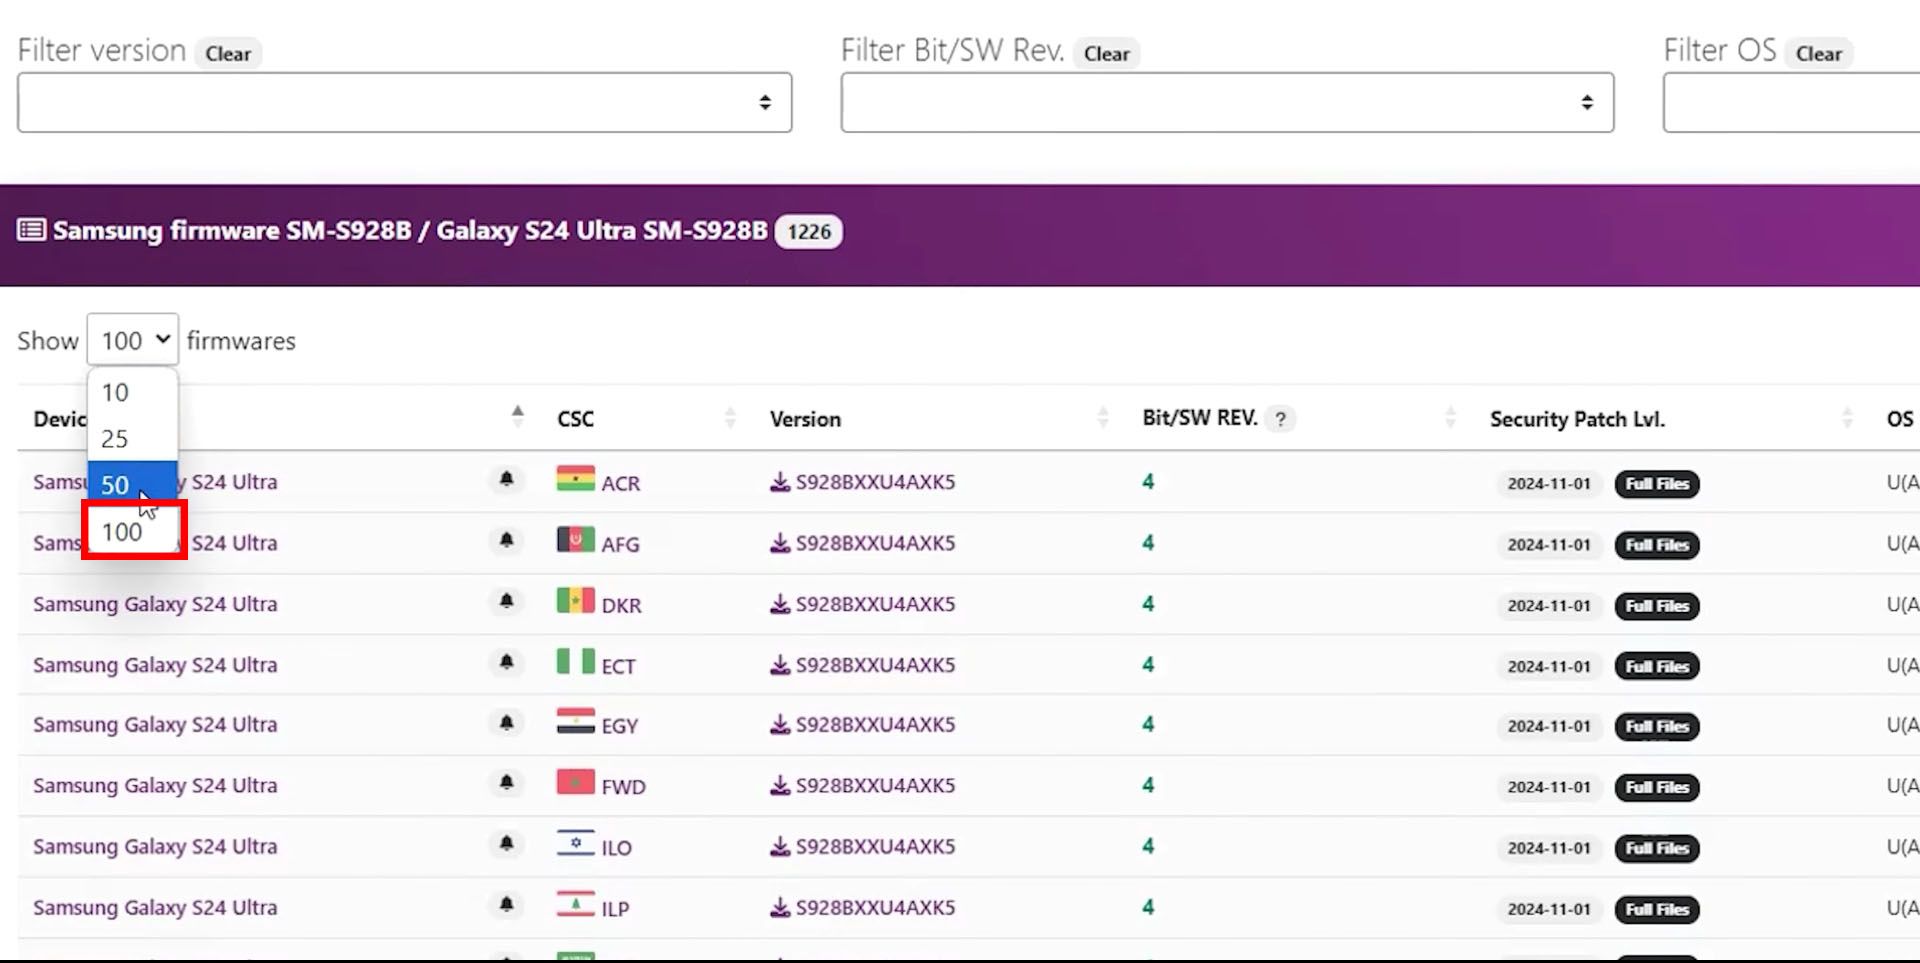Image resolution: width=1920 pixels, height=963 pixels.
Task: Click the OS column header
Action: click(1900, 419)
